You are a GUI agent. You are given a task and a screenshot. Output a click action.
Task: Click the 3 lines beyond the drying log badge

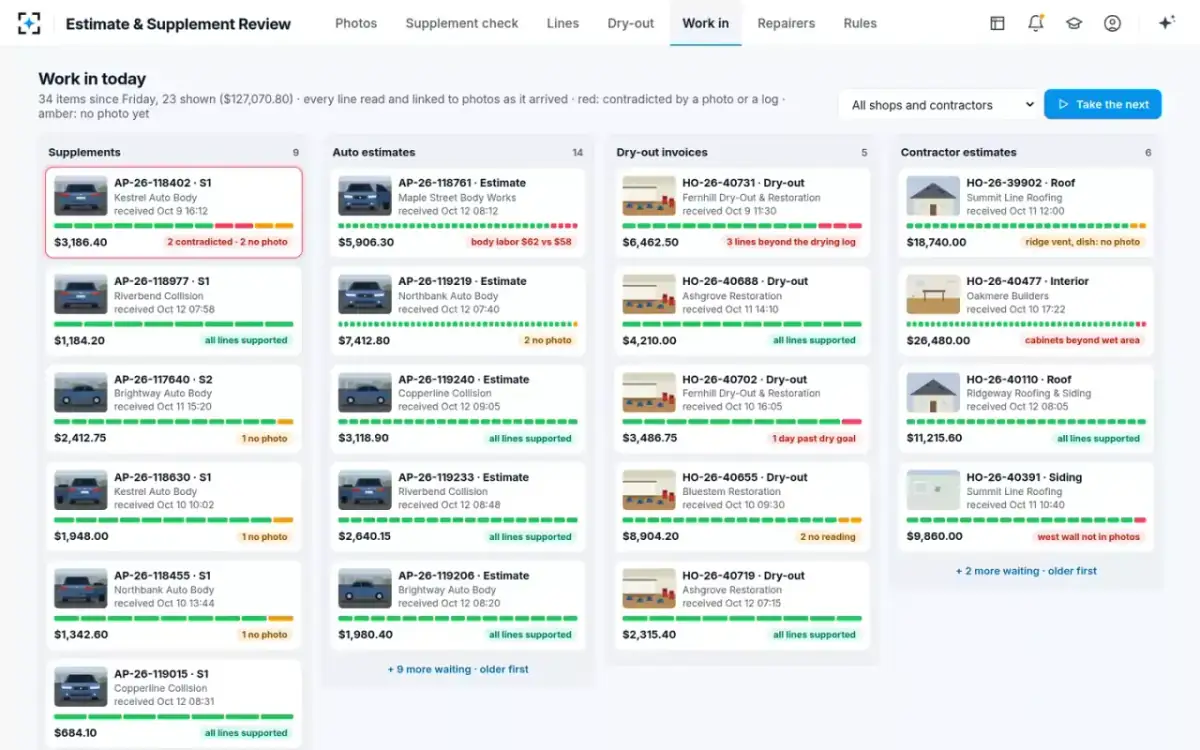791,242
